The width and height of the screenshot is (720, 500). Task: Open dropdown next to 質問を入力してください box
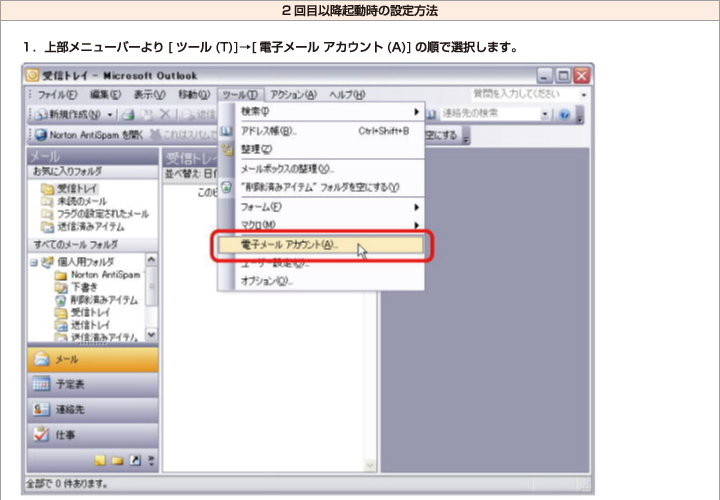click(583, 95)
